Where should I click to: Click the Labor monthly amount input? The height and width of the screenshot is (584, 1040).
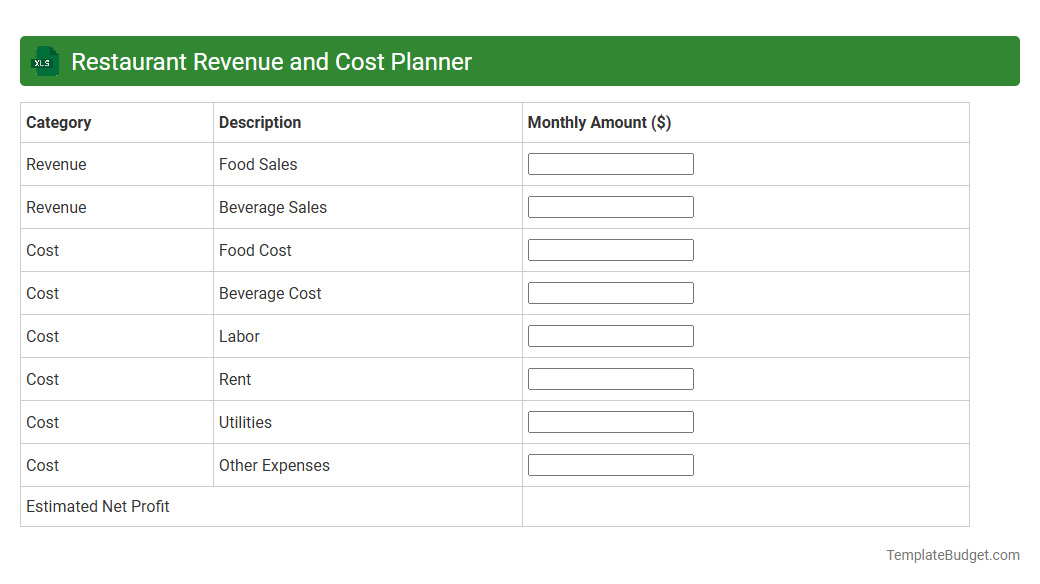pos(610,335)
